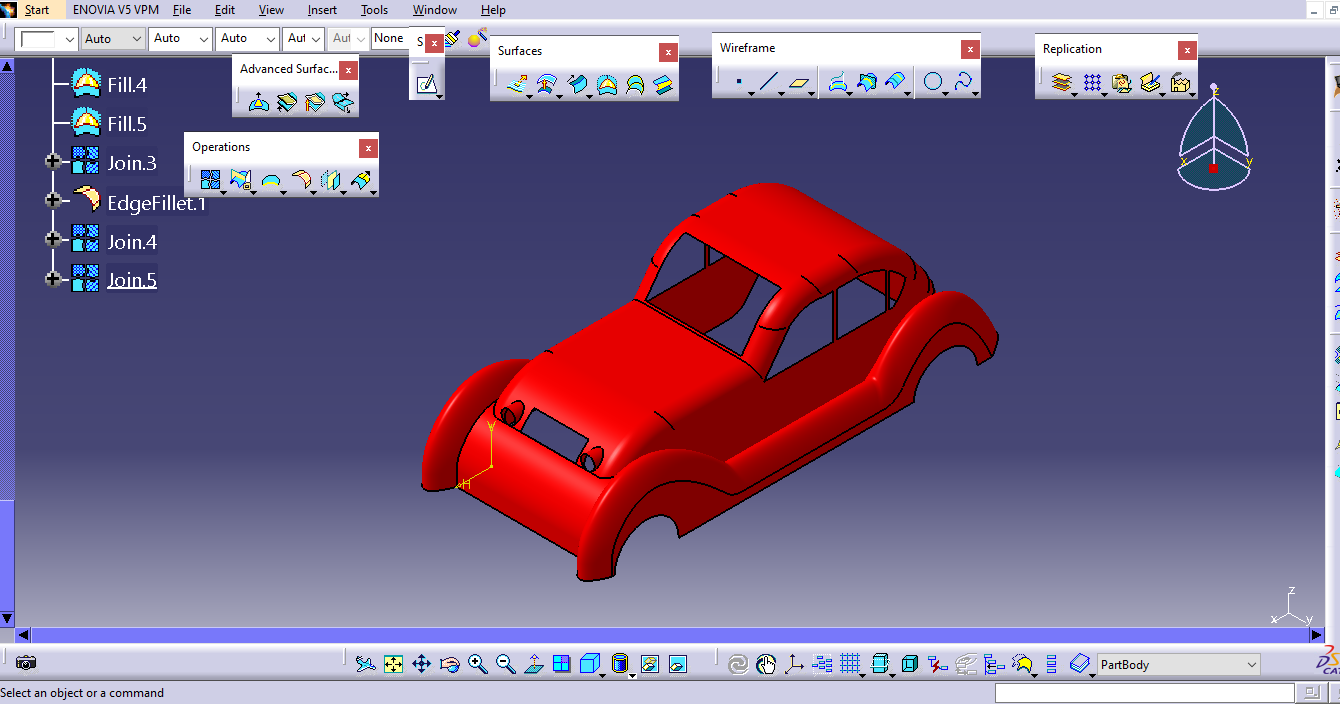This screenshot has height=704, width=1340.
Task: Open the Insert menu
Action: pos(322,10)
